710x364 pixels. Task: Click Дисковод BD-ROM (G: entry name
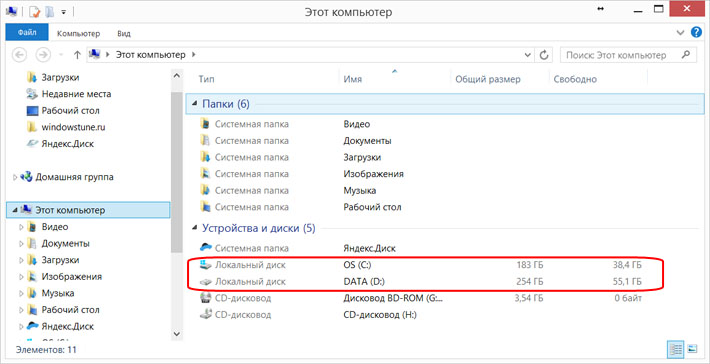coord(394,298)
